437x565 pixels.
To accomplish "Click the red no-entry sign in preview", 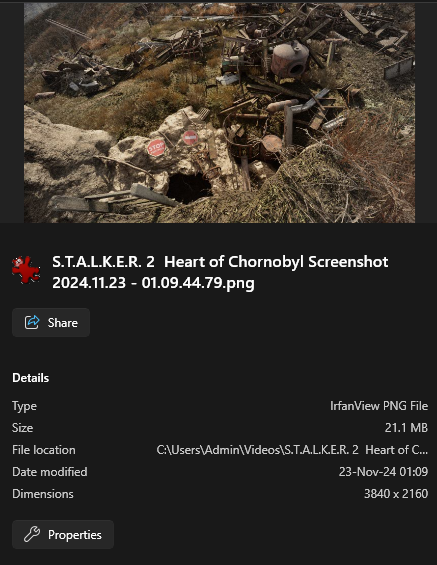I will pyautogui.click(x=190, y=137).
